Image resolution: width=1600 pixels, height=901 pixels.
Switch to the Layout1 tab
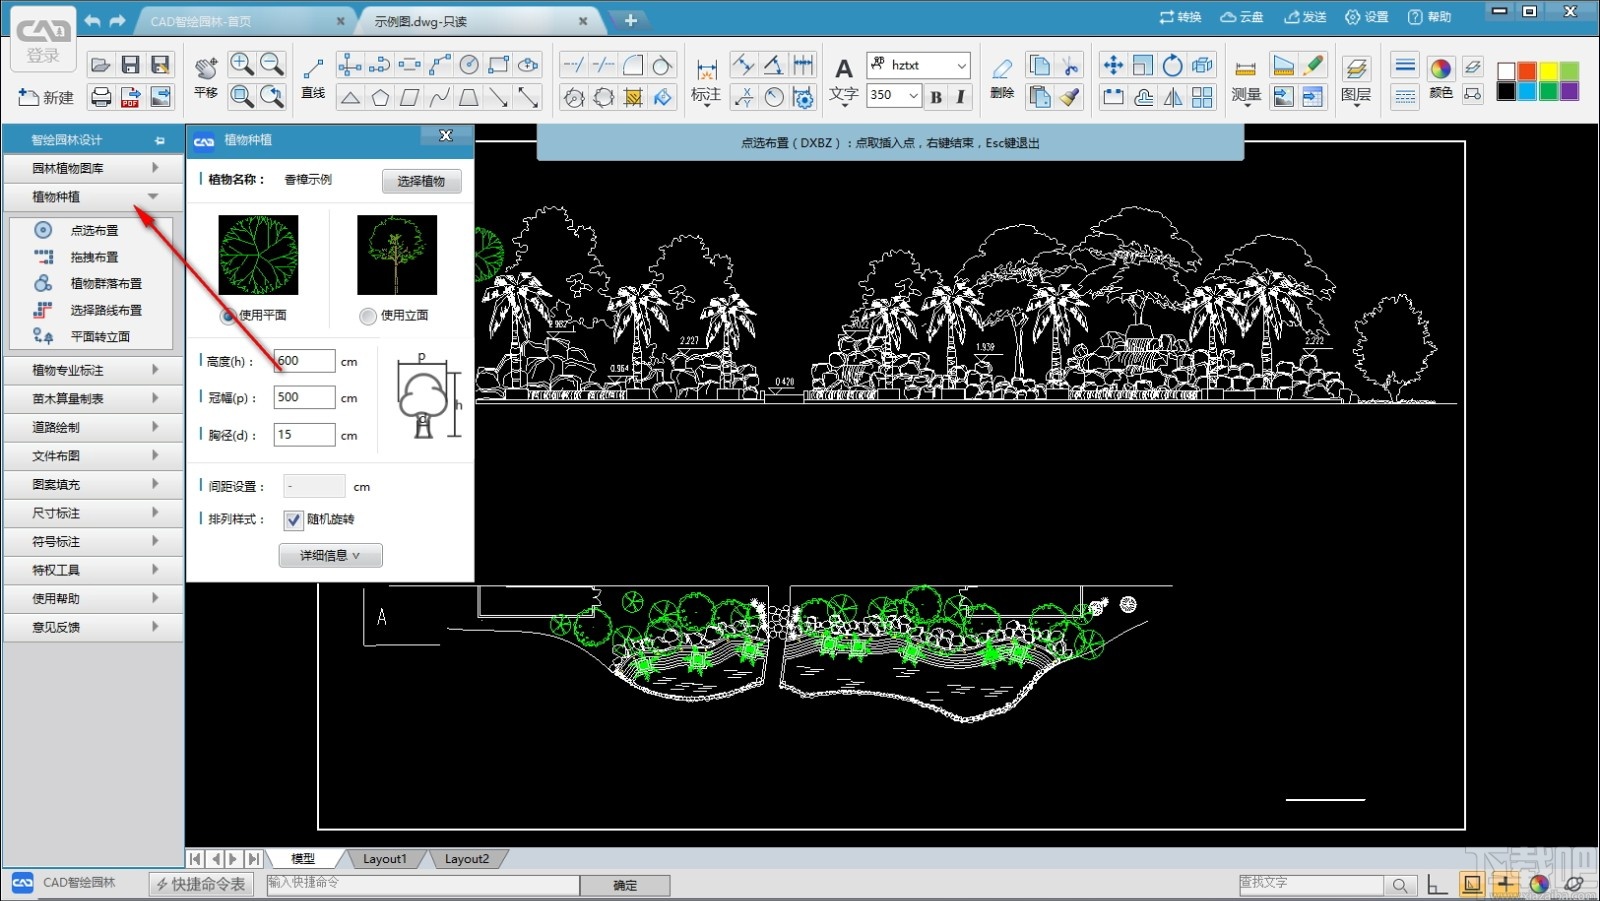tap(384, 859)
